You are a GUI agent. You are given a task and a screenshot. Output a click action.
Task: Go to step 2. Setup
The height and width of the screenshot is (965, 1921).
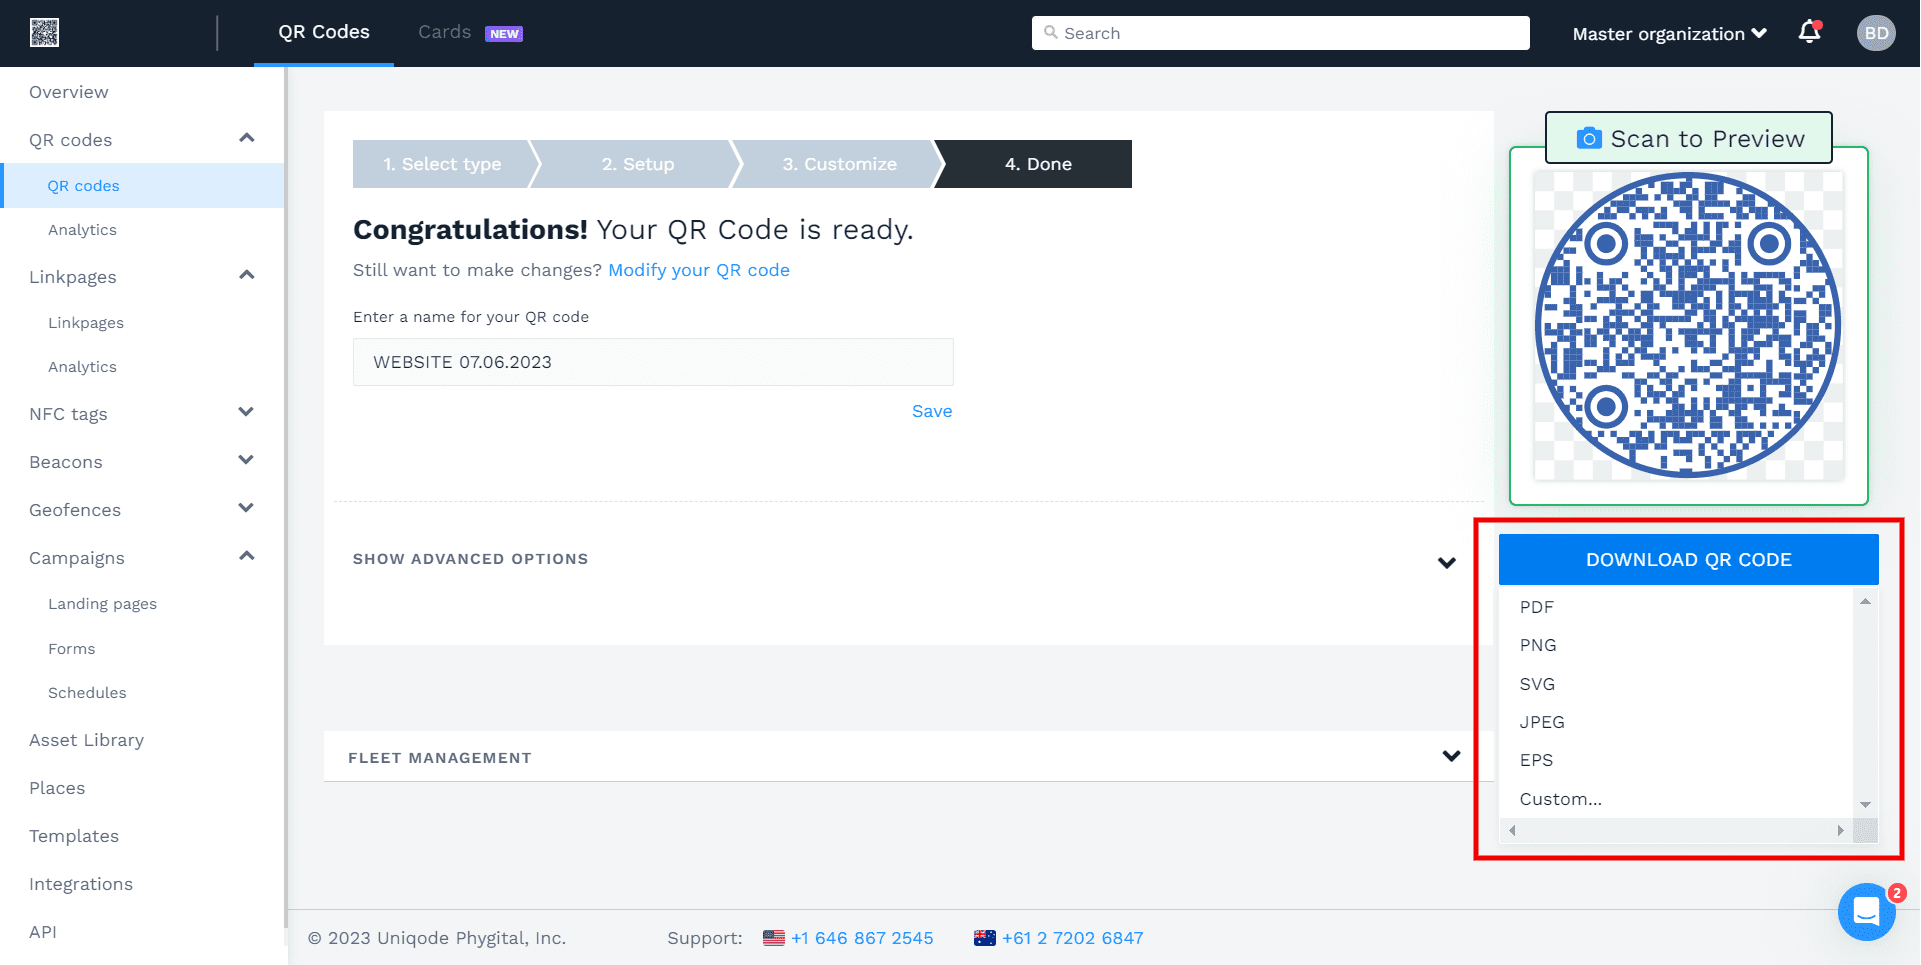(x=638, y=164)
